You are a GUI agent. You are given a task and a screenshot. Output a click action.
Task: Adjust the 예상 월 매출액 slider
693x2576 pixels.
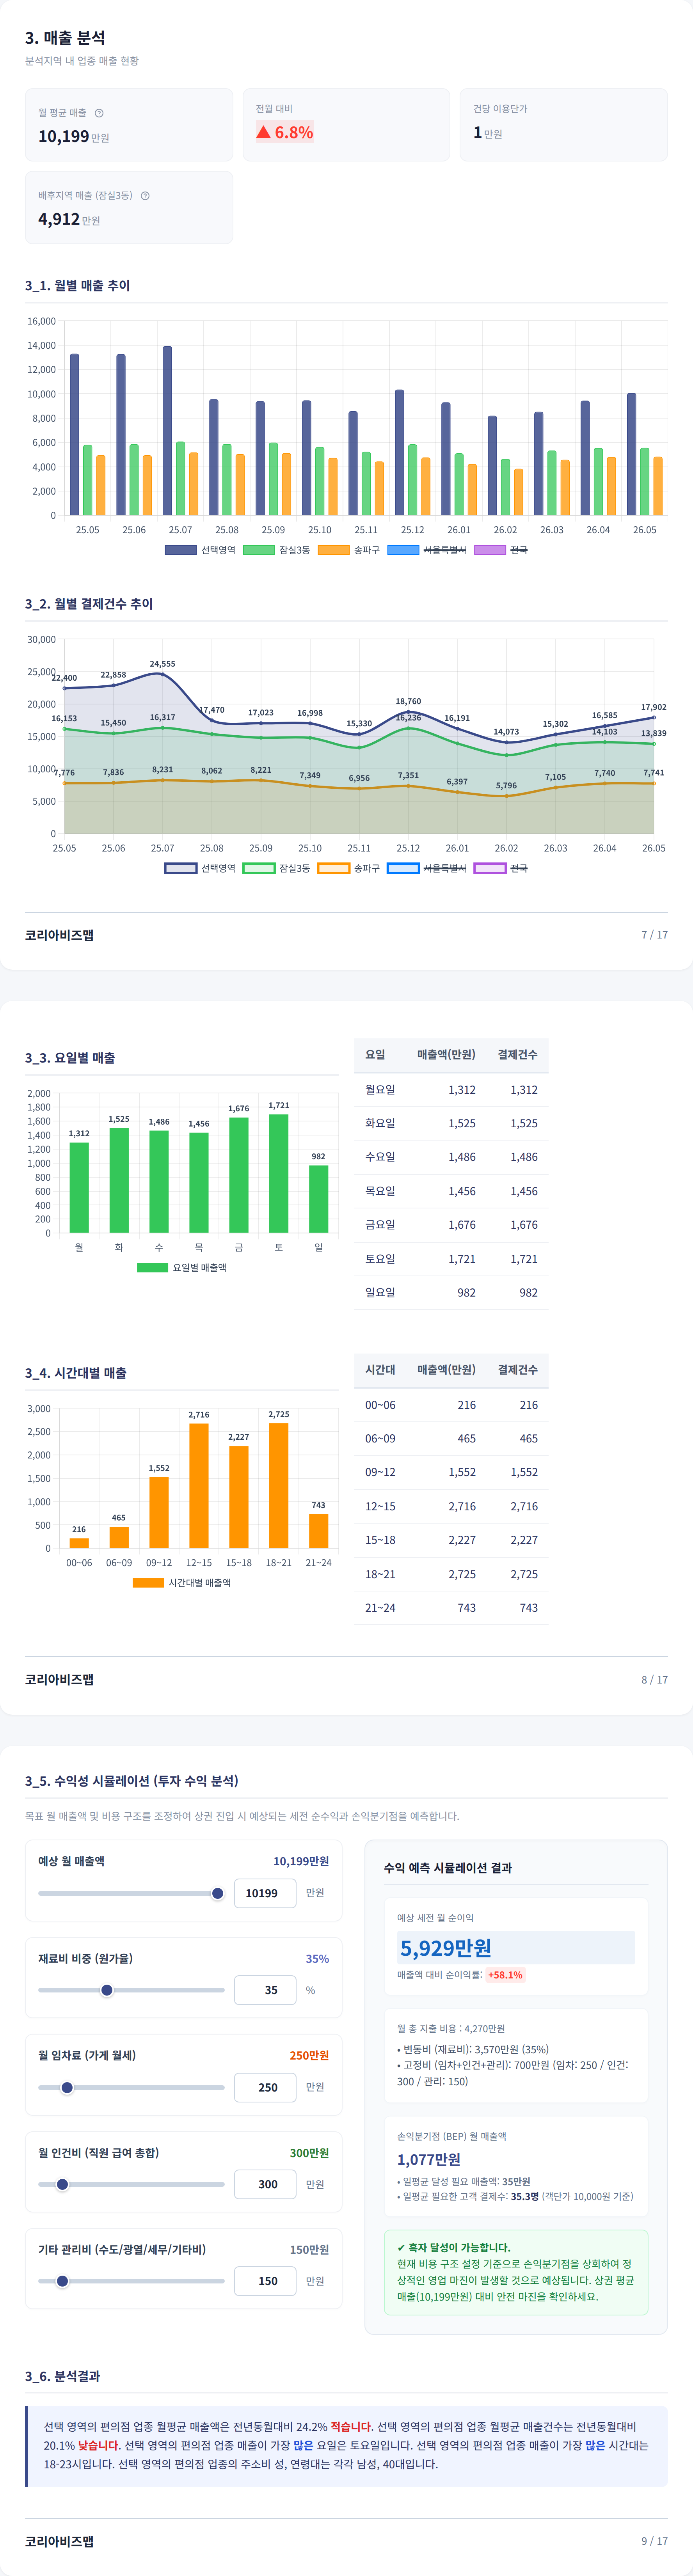point(131,1893)
